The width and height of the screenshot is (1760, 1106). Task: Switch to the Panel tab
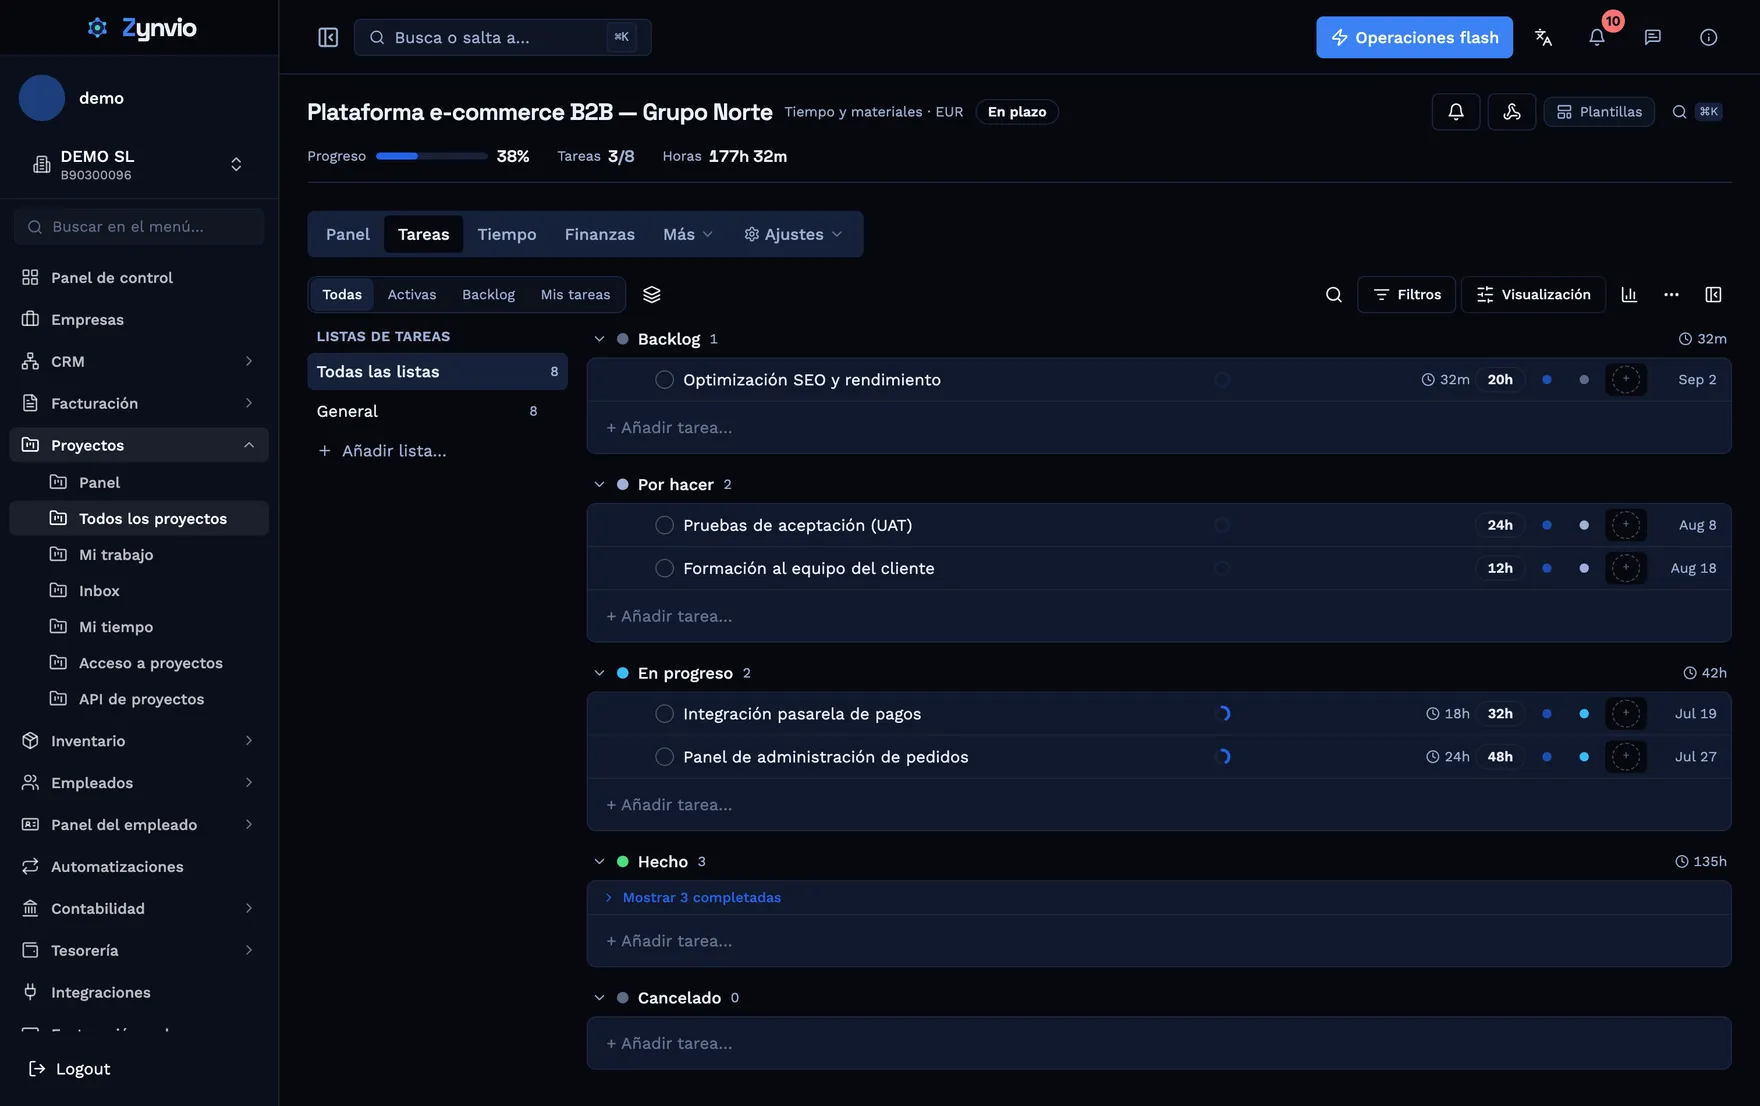[348, 234]
